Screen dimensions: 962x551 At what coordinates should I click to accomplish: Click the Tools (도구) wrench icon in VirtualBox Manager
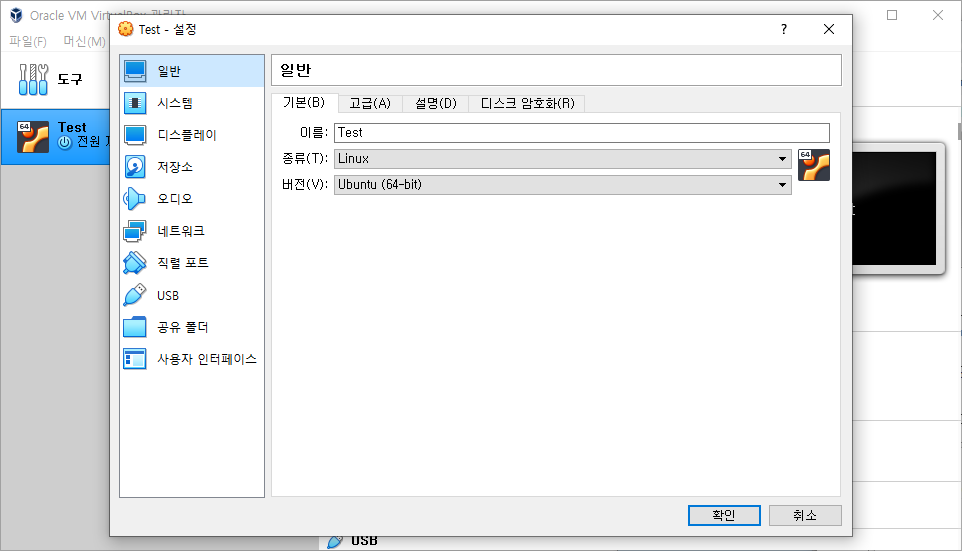33,79
